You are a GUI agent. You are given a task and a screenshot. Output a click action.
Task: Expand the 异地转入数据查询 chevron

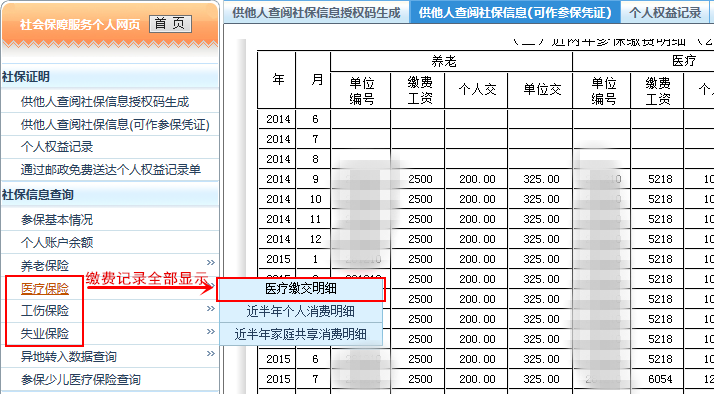click(x=210, y=354)
